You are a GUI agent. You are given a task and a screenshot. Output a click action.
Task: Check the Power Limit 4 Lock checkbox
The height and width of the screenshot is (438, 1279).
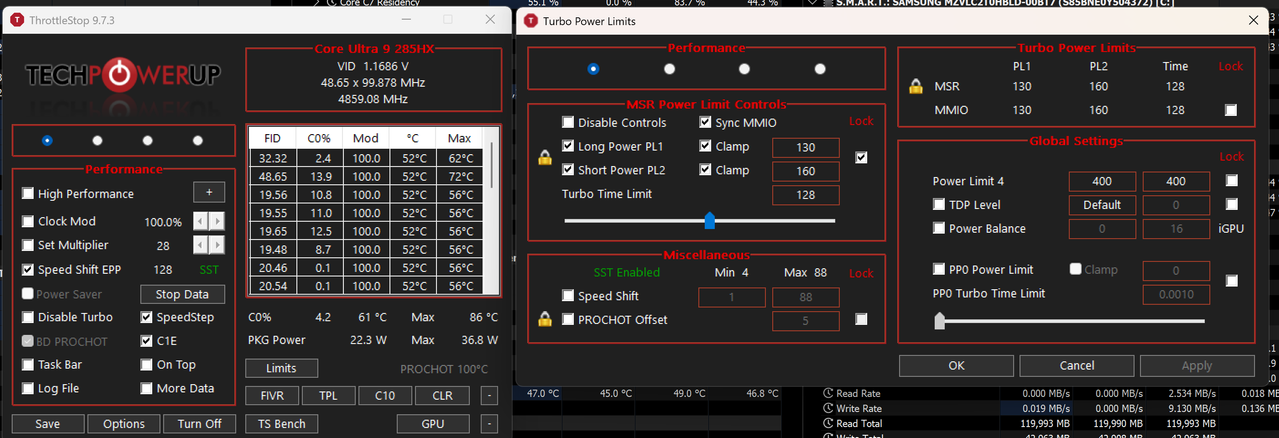tap(1231, 181)
